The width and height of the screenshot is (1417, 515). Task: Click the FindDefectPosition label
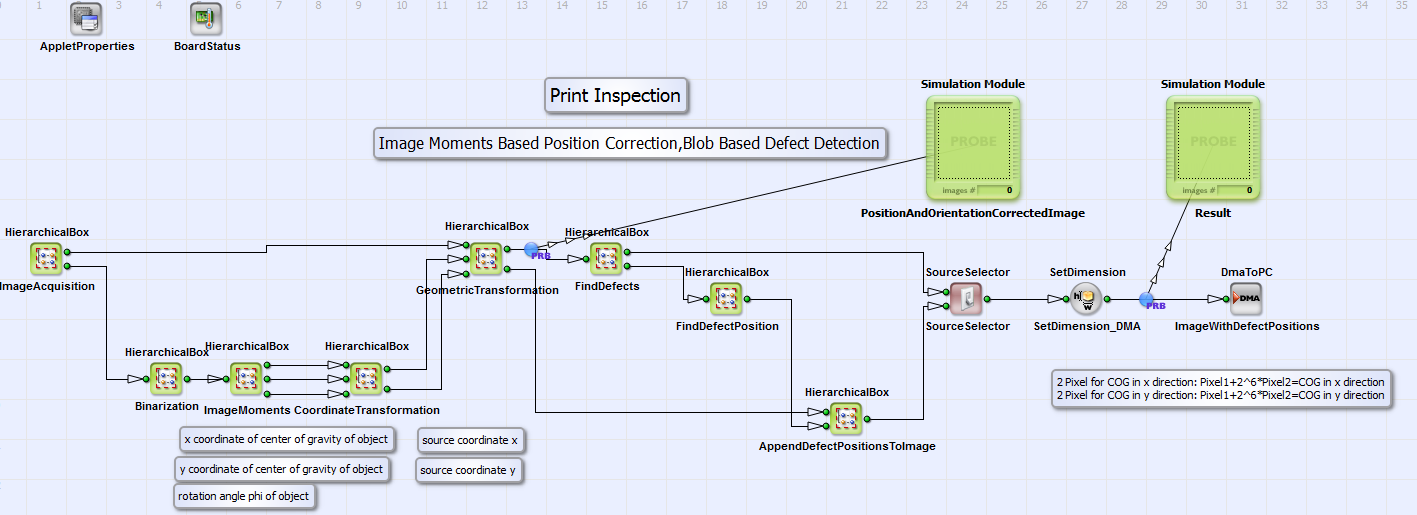pyautogui.click(x=727, y=326)
